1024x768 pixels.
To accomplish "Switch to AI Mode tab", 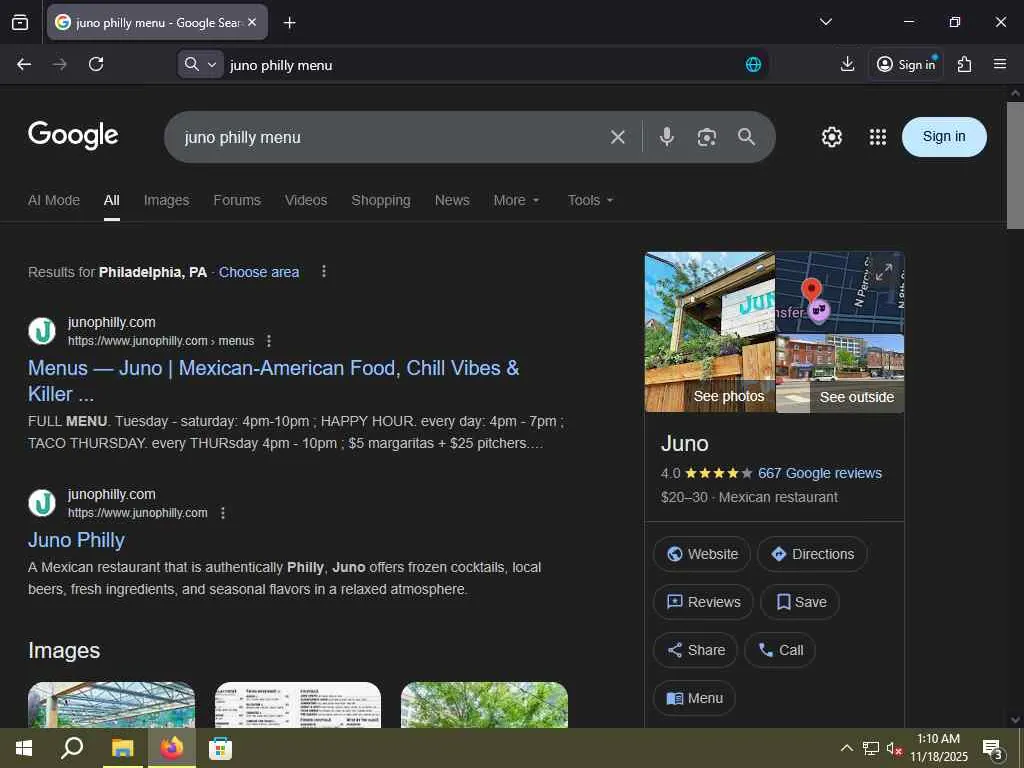I will pyautogui.click(x=54, y=200).
